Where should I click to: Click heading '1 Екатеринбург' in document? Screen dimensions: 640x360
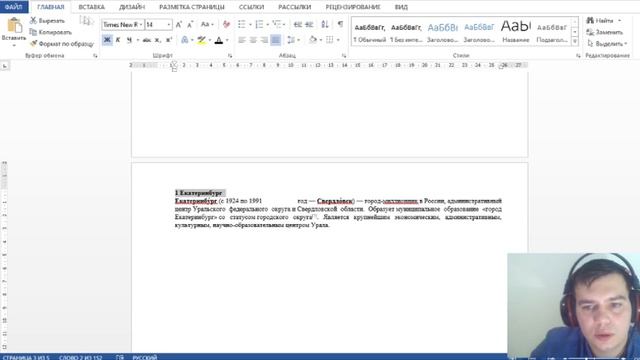[199, 193]
